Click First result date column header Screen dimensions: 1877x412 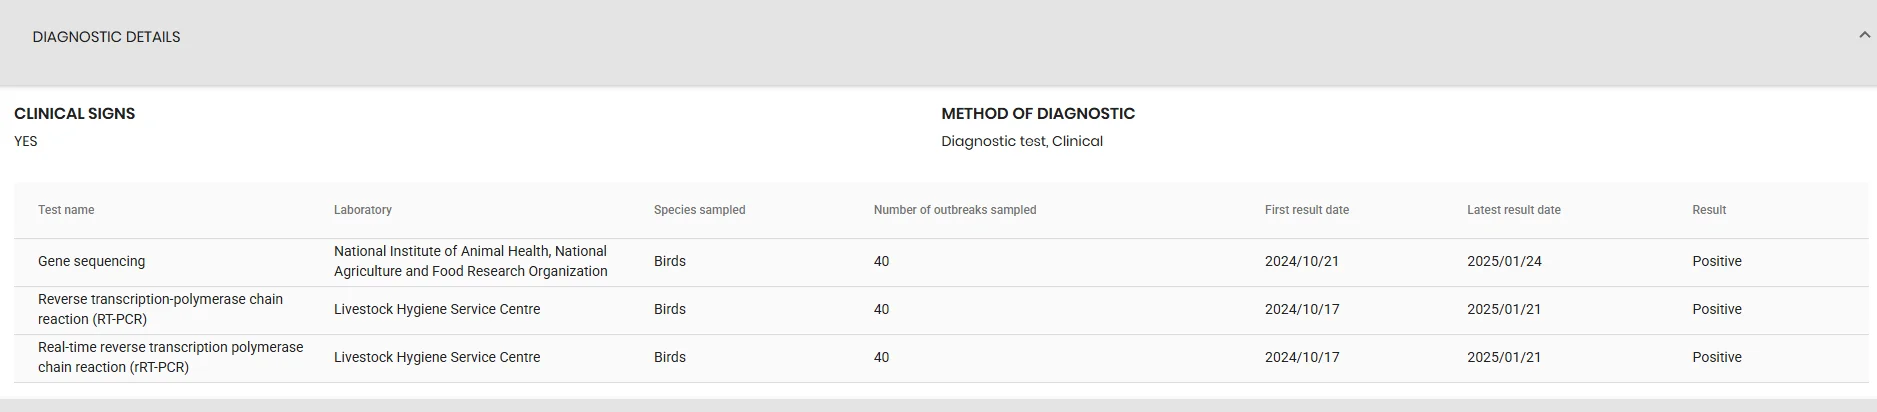click(x=1307, y=210)
